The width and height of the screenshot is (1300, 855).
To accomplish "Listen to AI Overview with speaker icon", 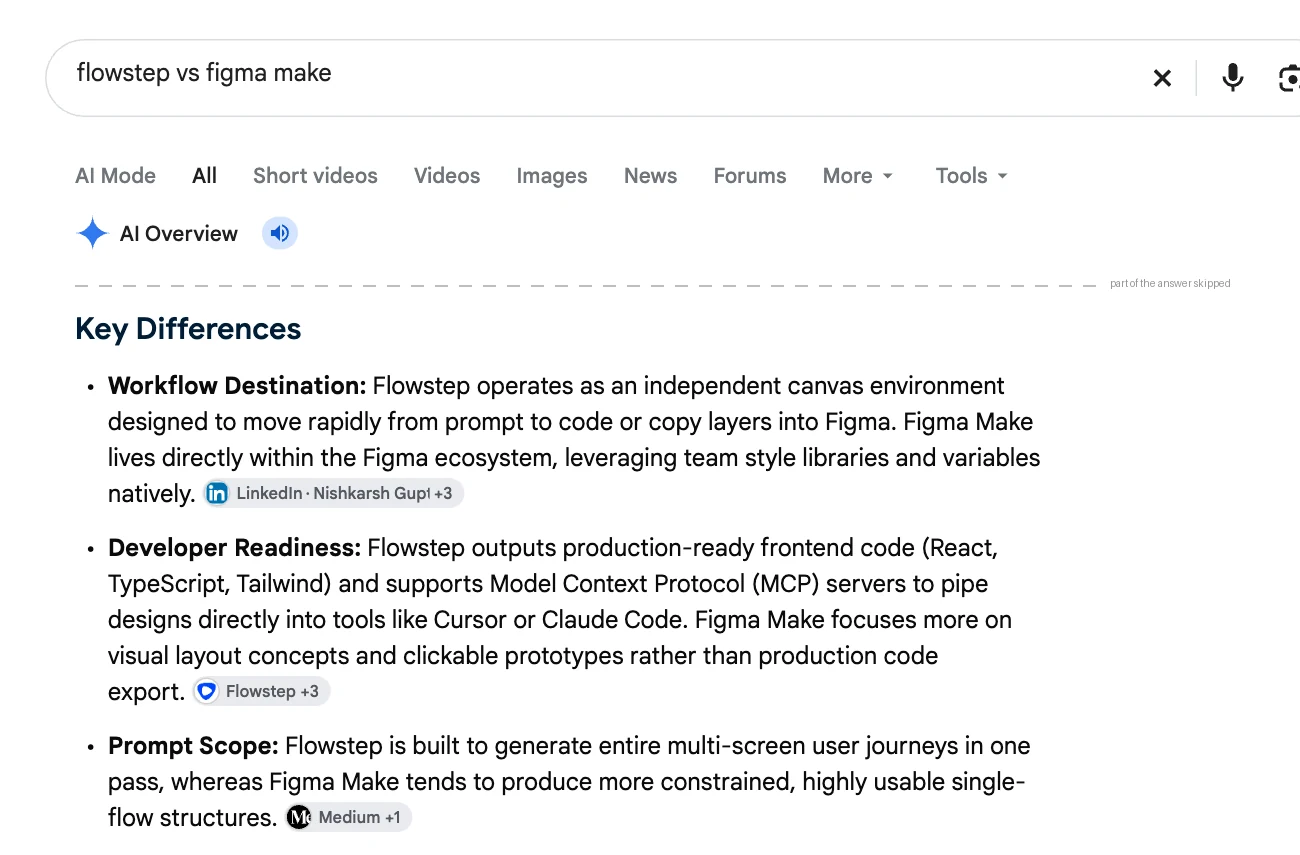I will [280, 233].
